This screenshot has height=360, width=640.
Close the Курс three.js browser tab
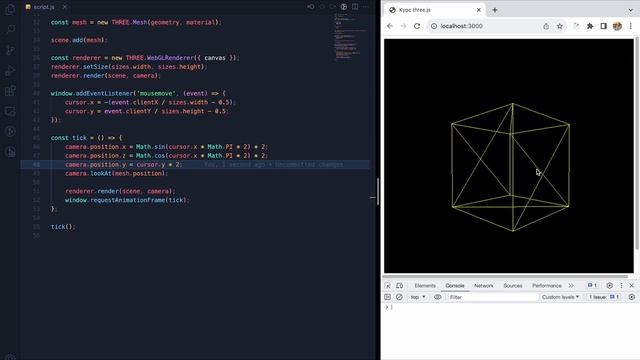(x=479, y=10)
